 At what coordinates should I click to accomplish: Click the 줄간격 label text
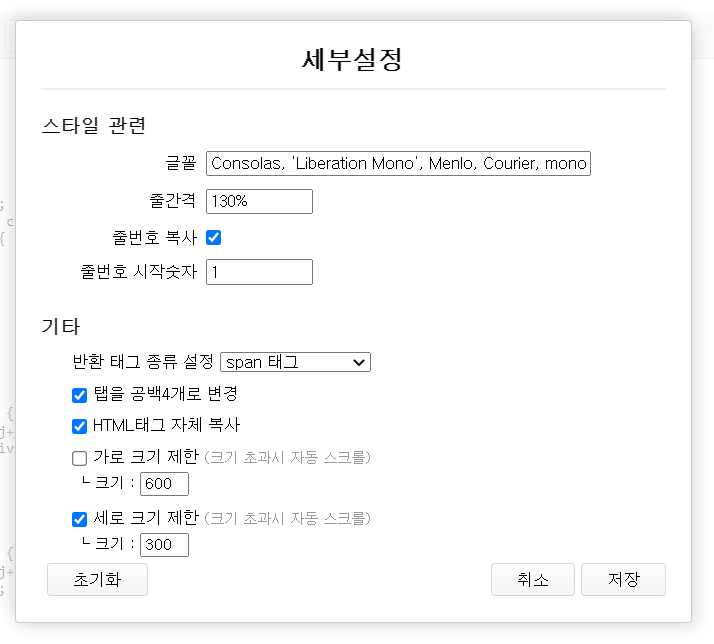(x=173, y=201)
